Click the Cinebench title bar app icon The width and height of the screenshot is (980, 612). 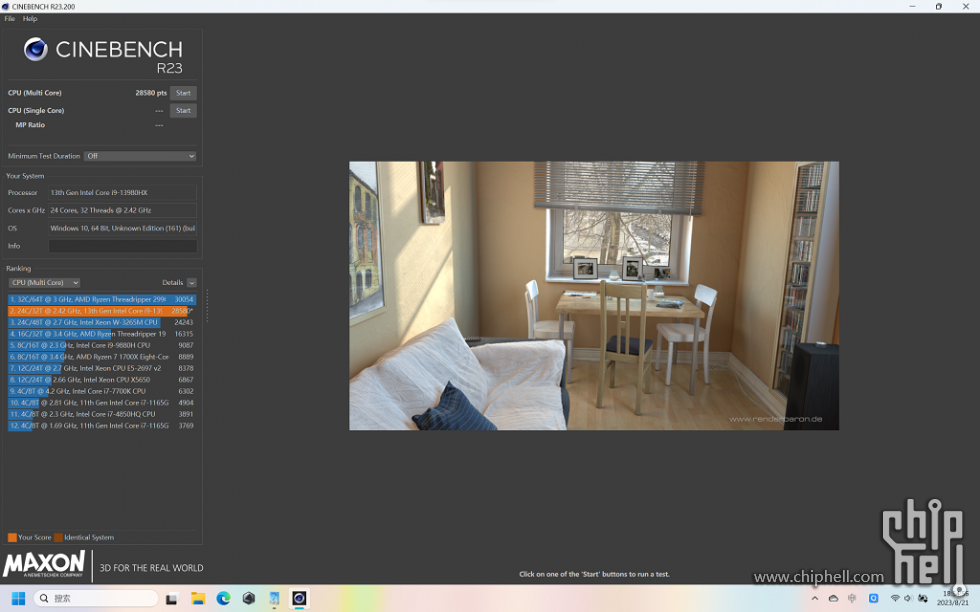click(6, 6)
